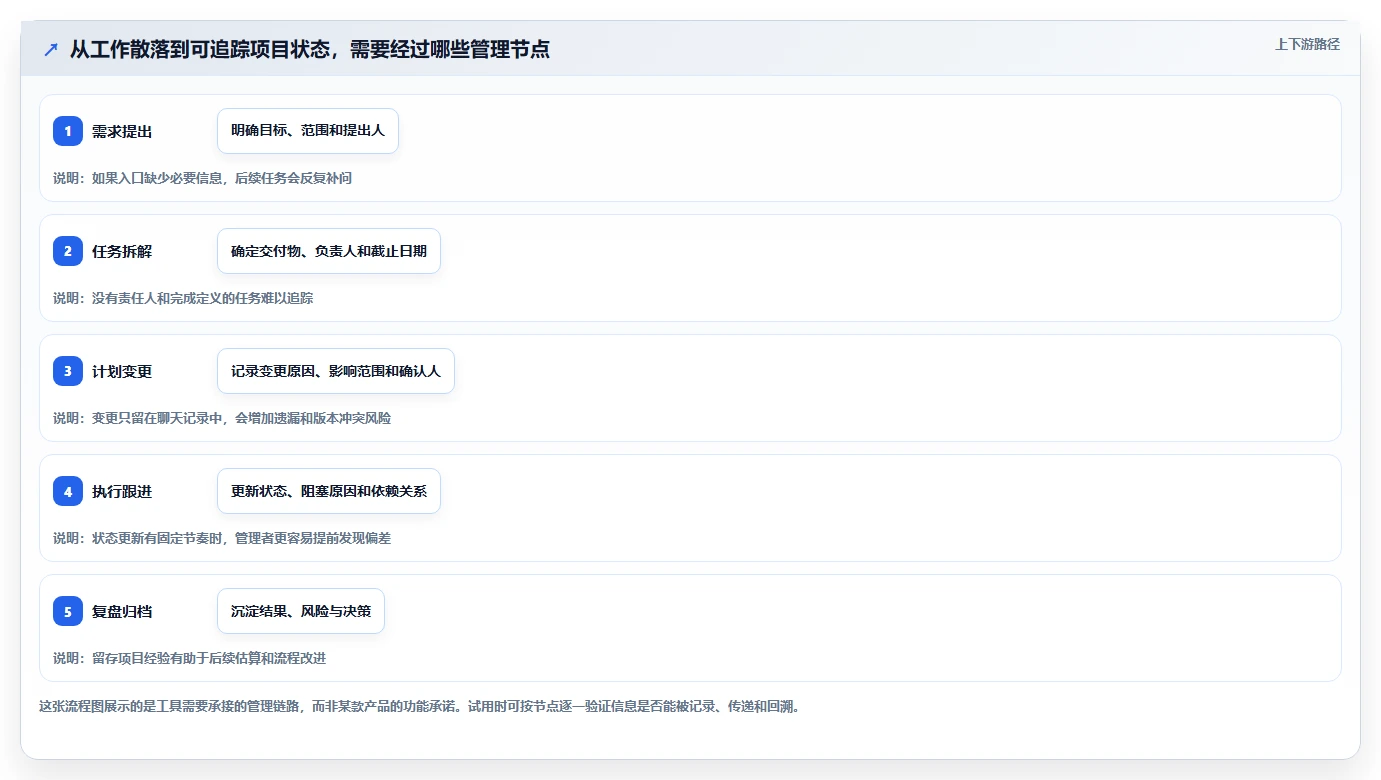This screenshot has height=780, width=1381.
Task: Click step number 5 badge for 复盘归档
Action: coord(68,611)
